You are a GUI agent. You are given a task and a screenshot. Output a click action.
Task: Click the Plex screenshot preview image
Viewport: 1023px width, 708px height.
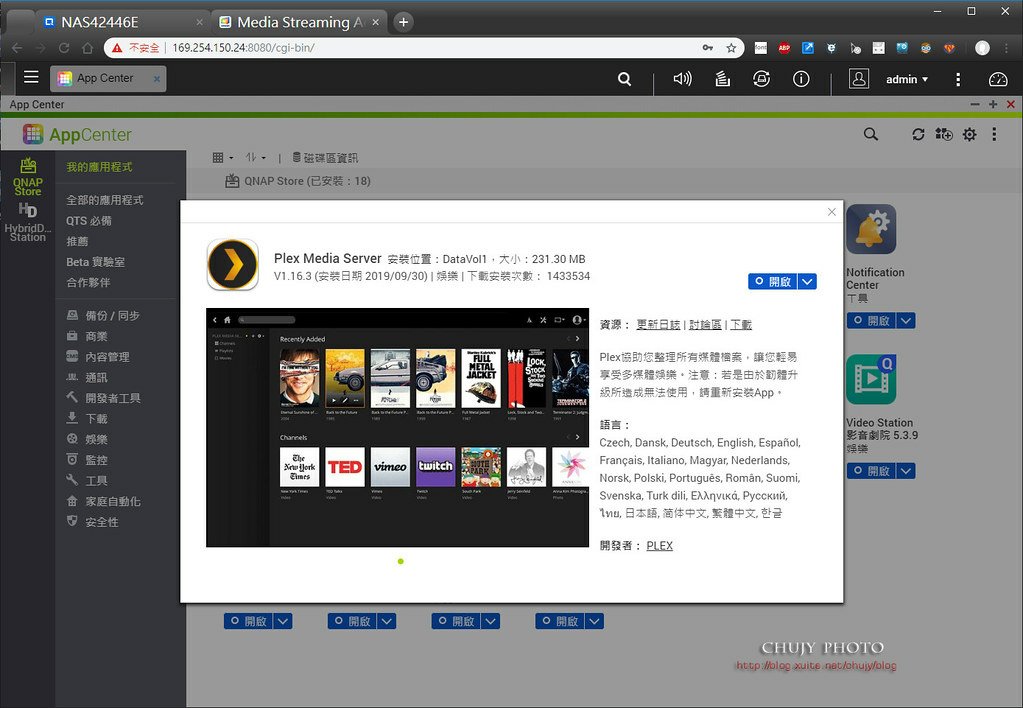(397, 427)
